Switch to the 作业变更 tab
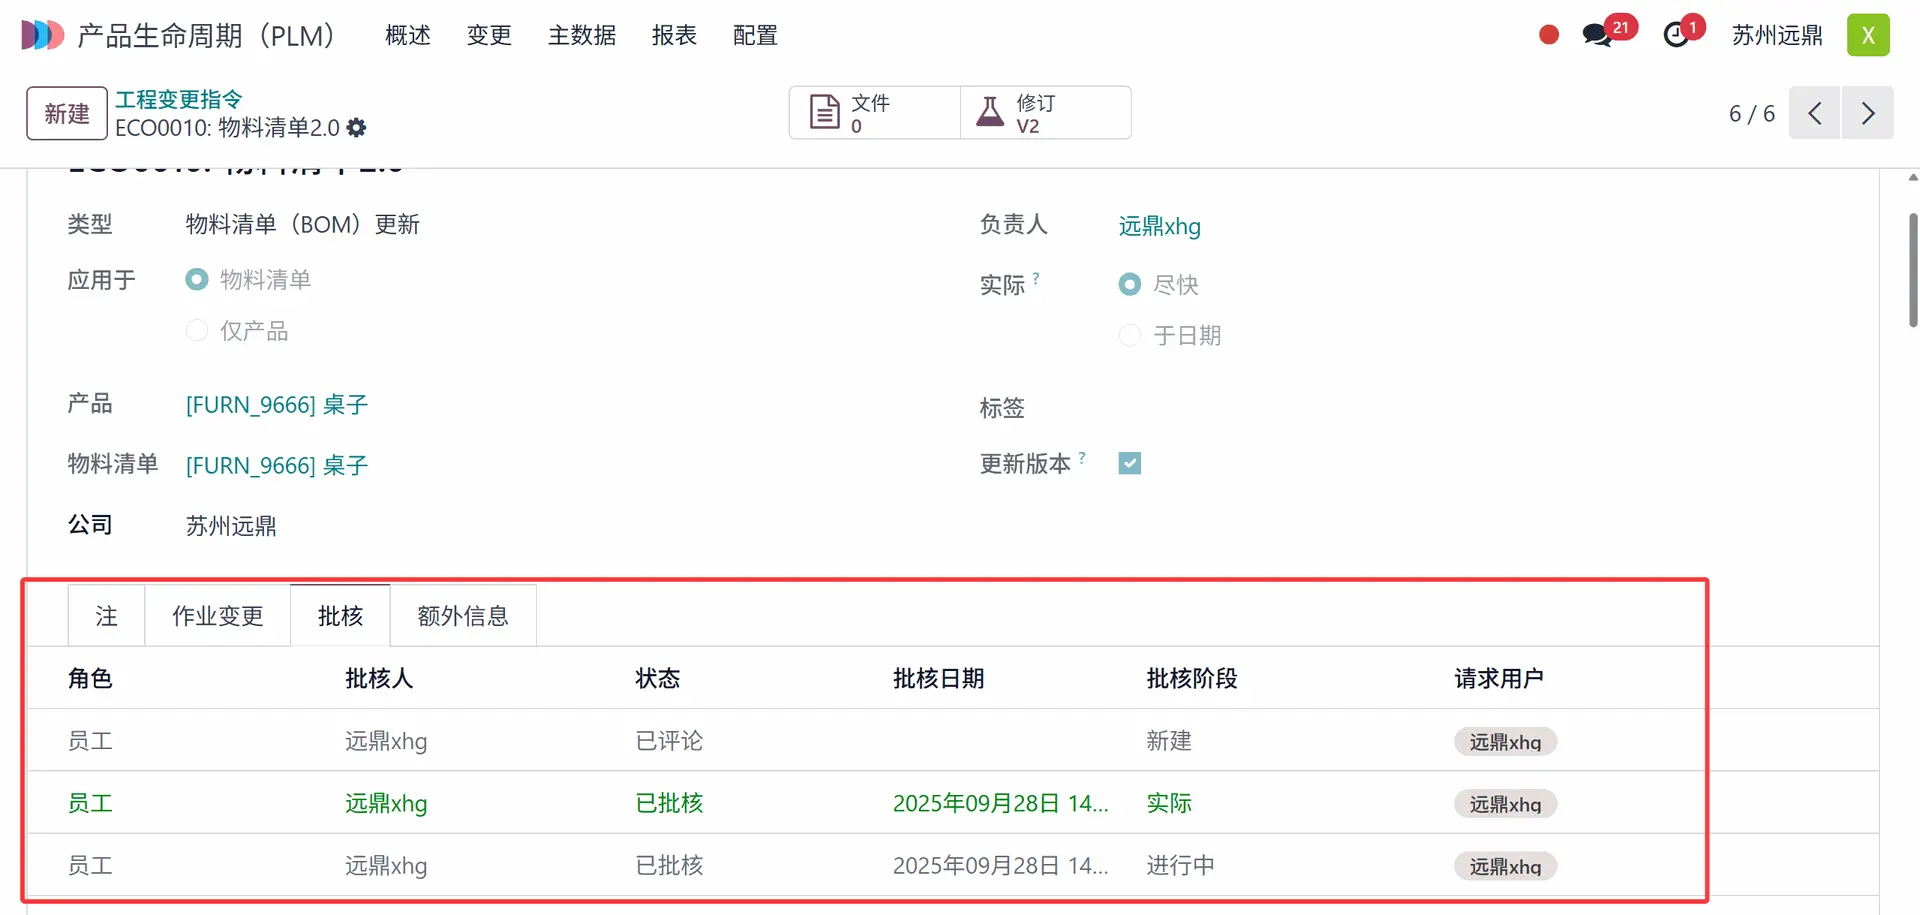Image resolution: width=1920 pixels, height=915 pixels. tap(218, 616)
